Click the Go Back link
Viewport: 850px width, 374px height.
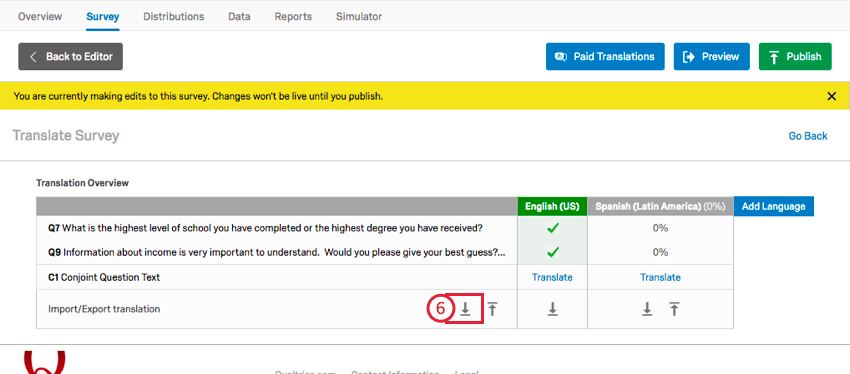808,136
